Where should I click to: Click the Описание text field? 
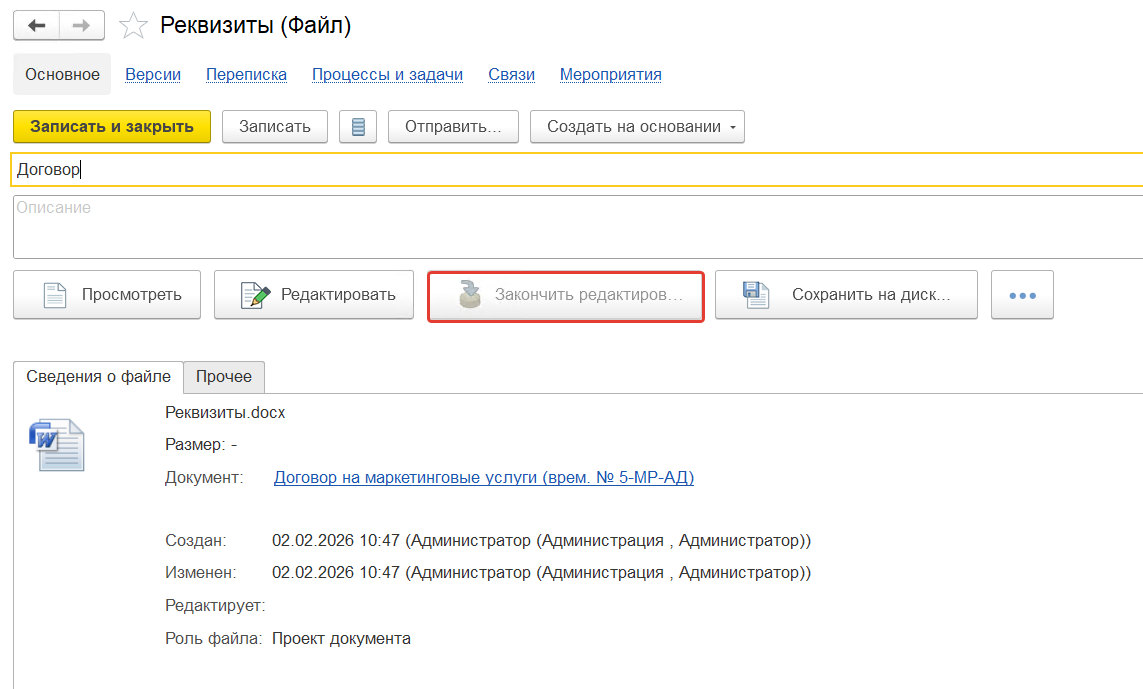[576, 227]
